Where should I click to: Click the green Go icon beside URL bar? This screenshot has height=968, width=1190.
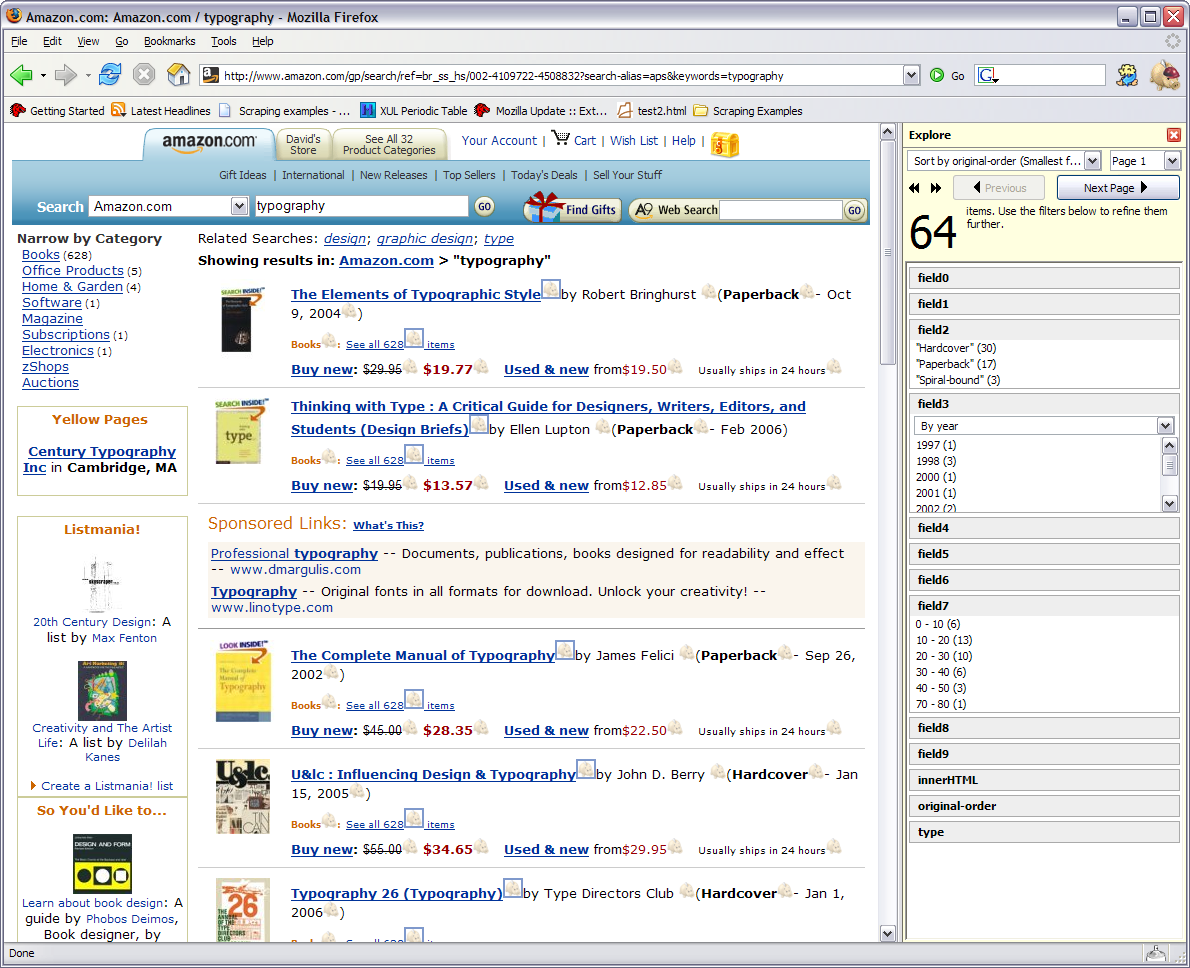(x=937, y=75)
